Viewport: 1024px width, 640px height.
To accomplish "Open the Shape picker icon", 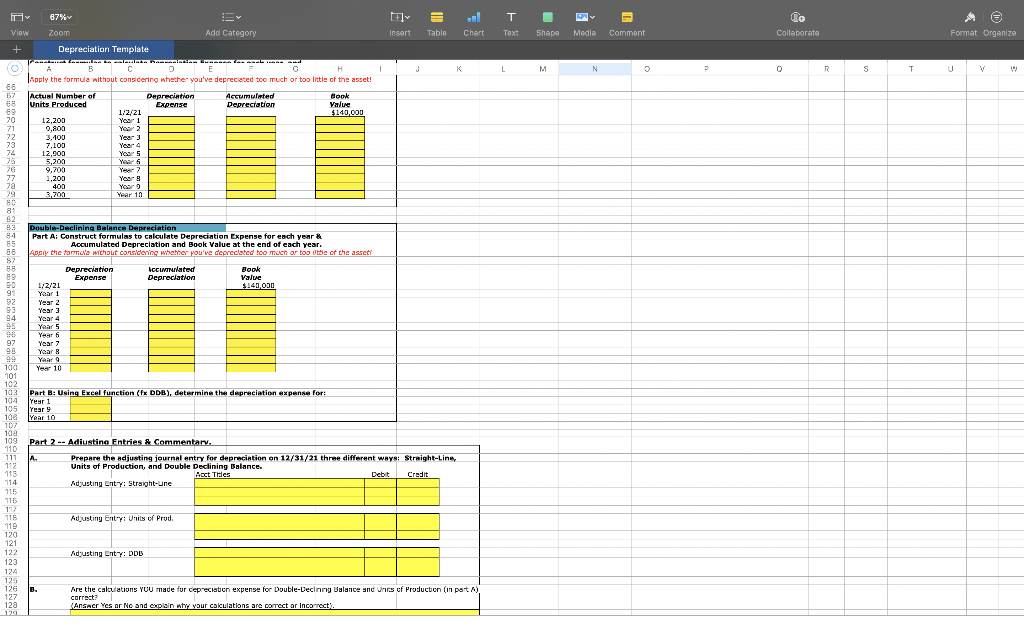I will click(x=547, y=16).
